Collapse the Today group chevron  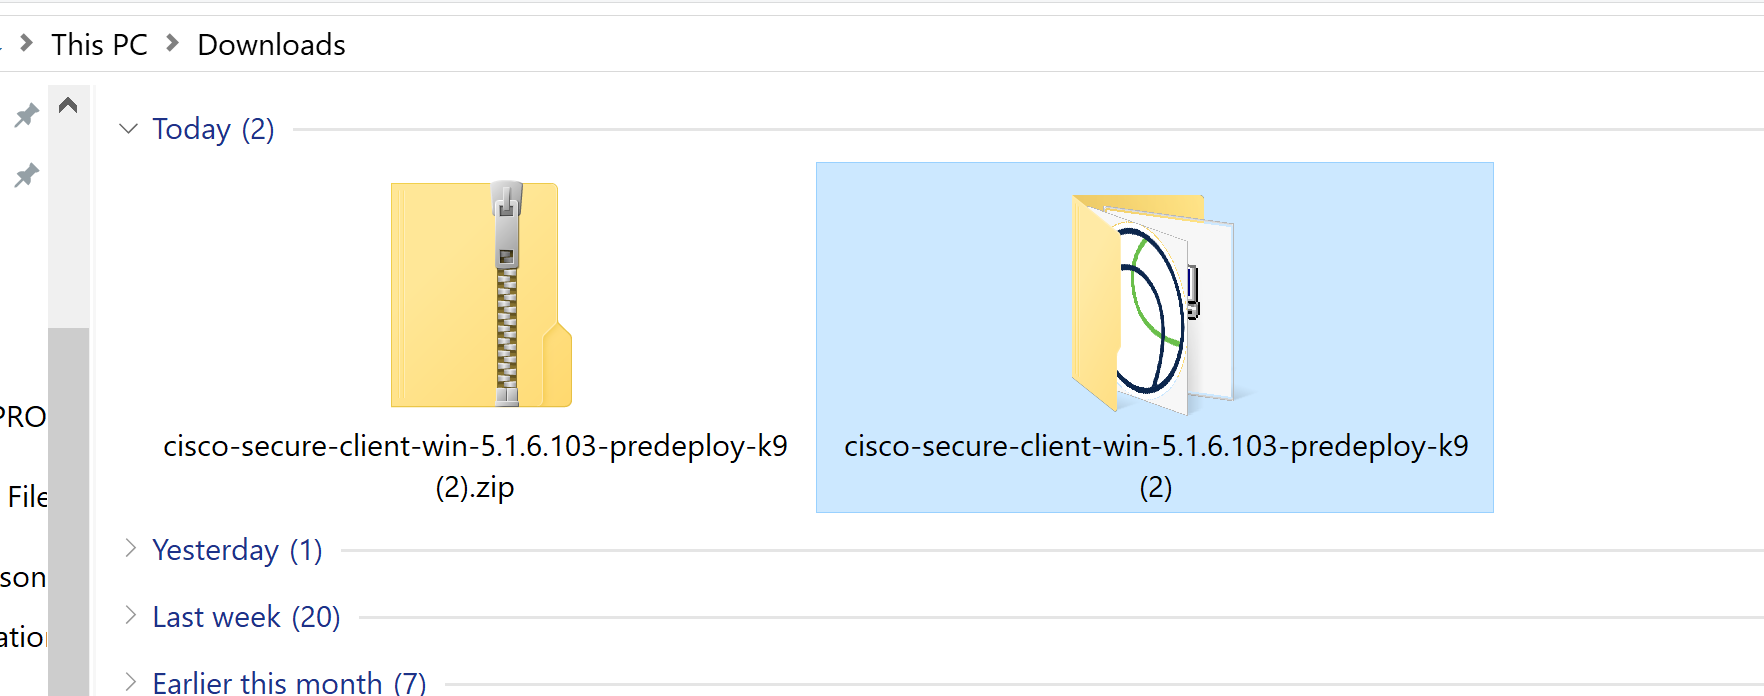tap(128, 128)
